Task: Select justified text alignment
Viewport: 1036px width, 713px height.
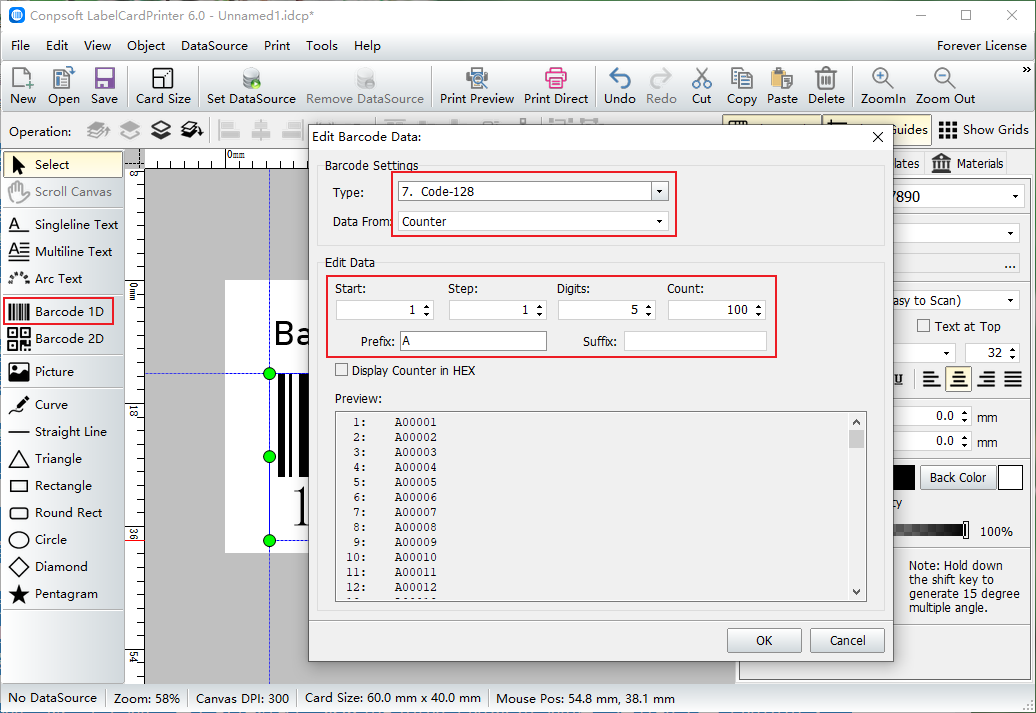Action: point(1013,379)
